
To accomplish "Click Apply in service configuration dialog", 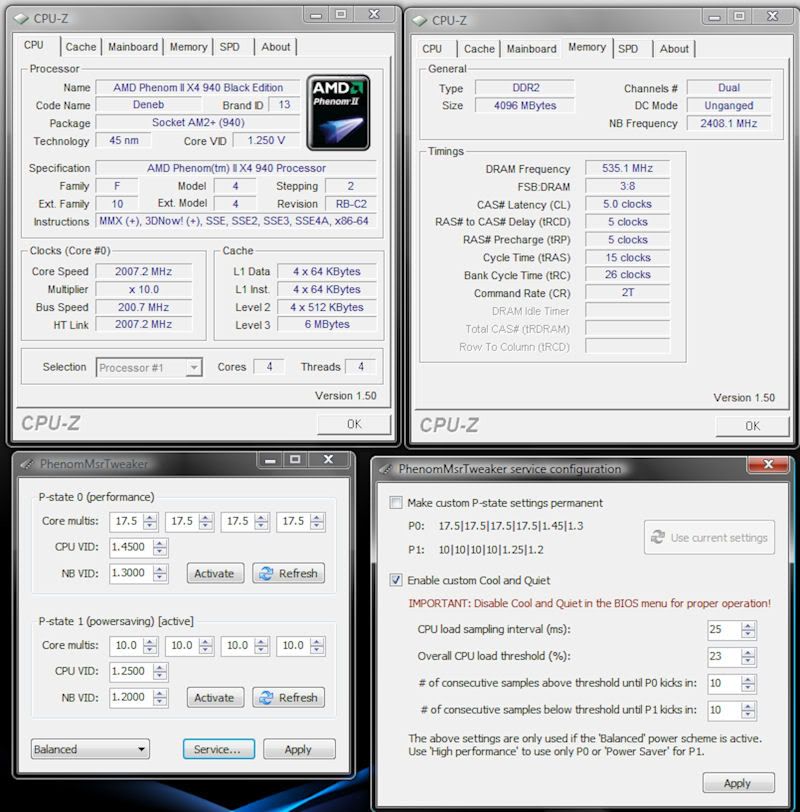I will (x=738, y=783).
